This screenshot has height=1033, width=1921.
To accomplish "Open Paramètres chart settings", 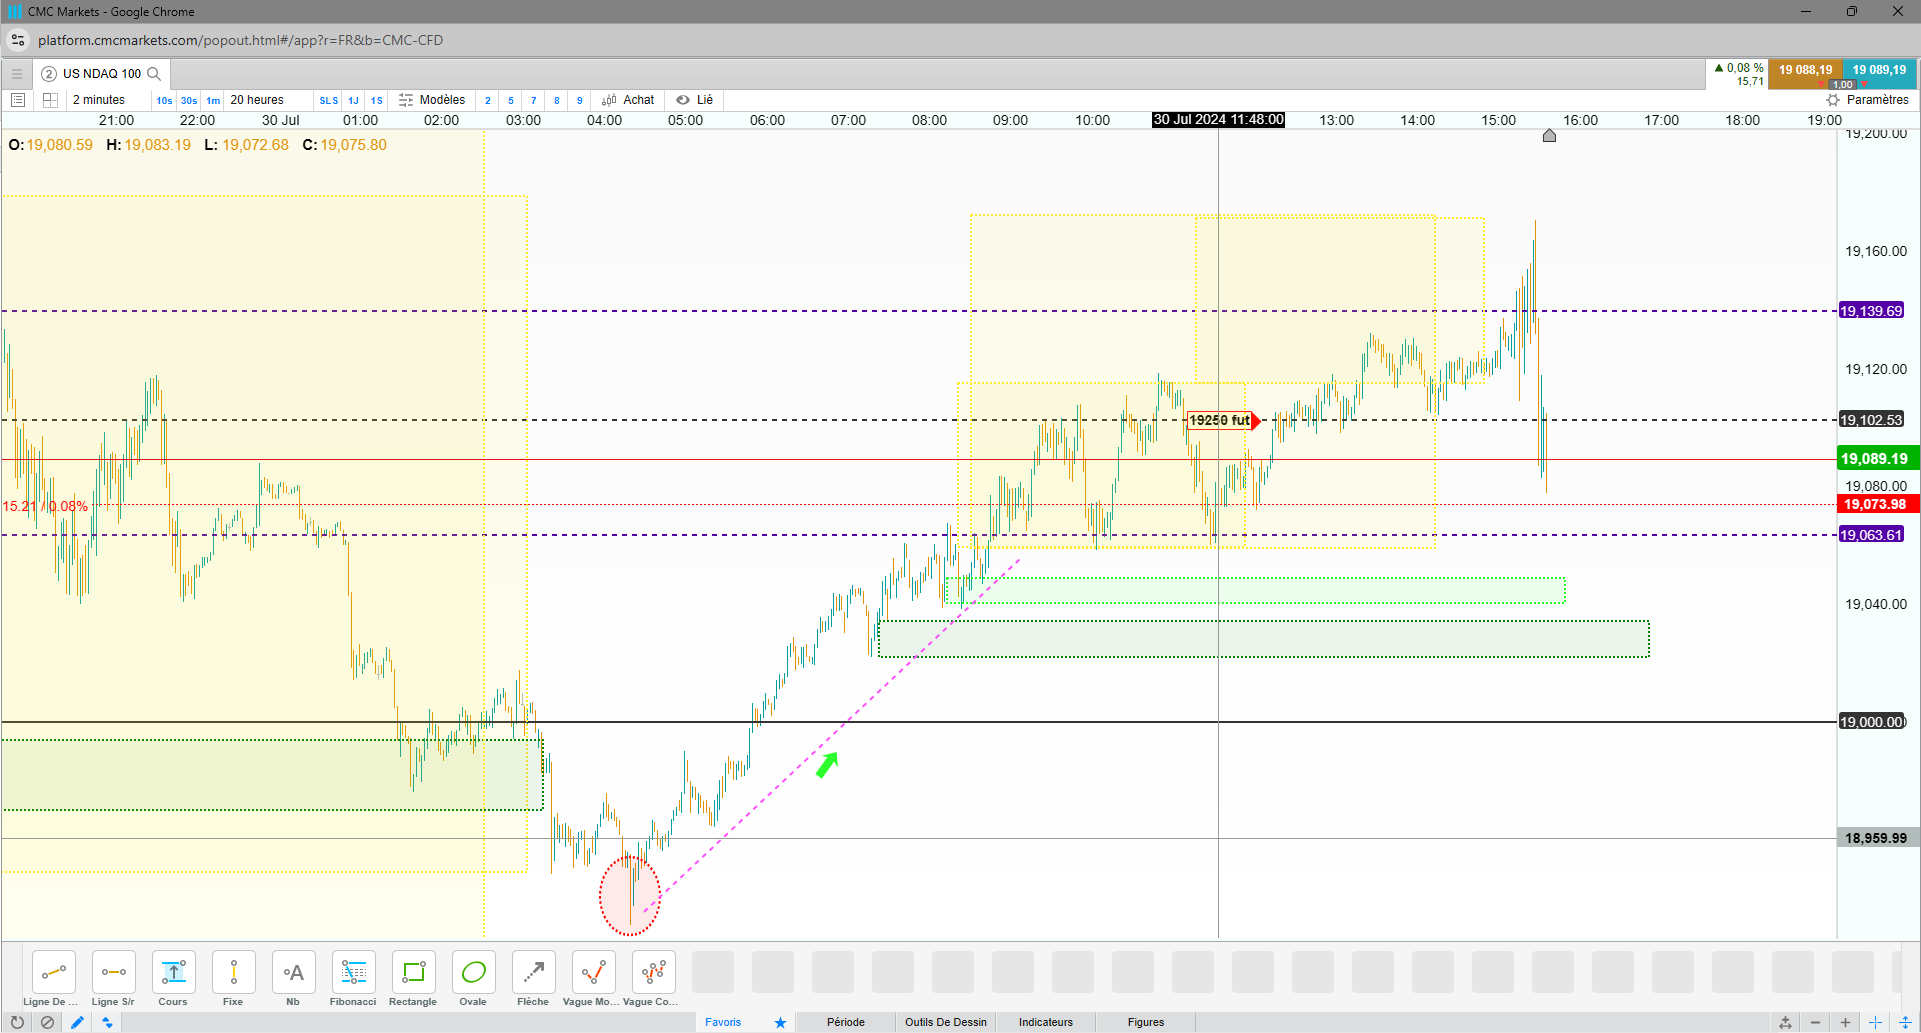I will coord(1867,100).
